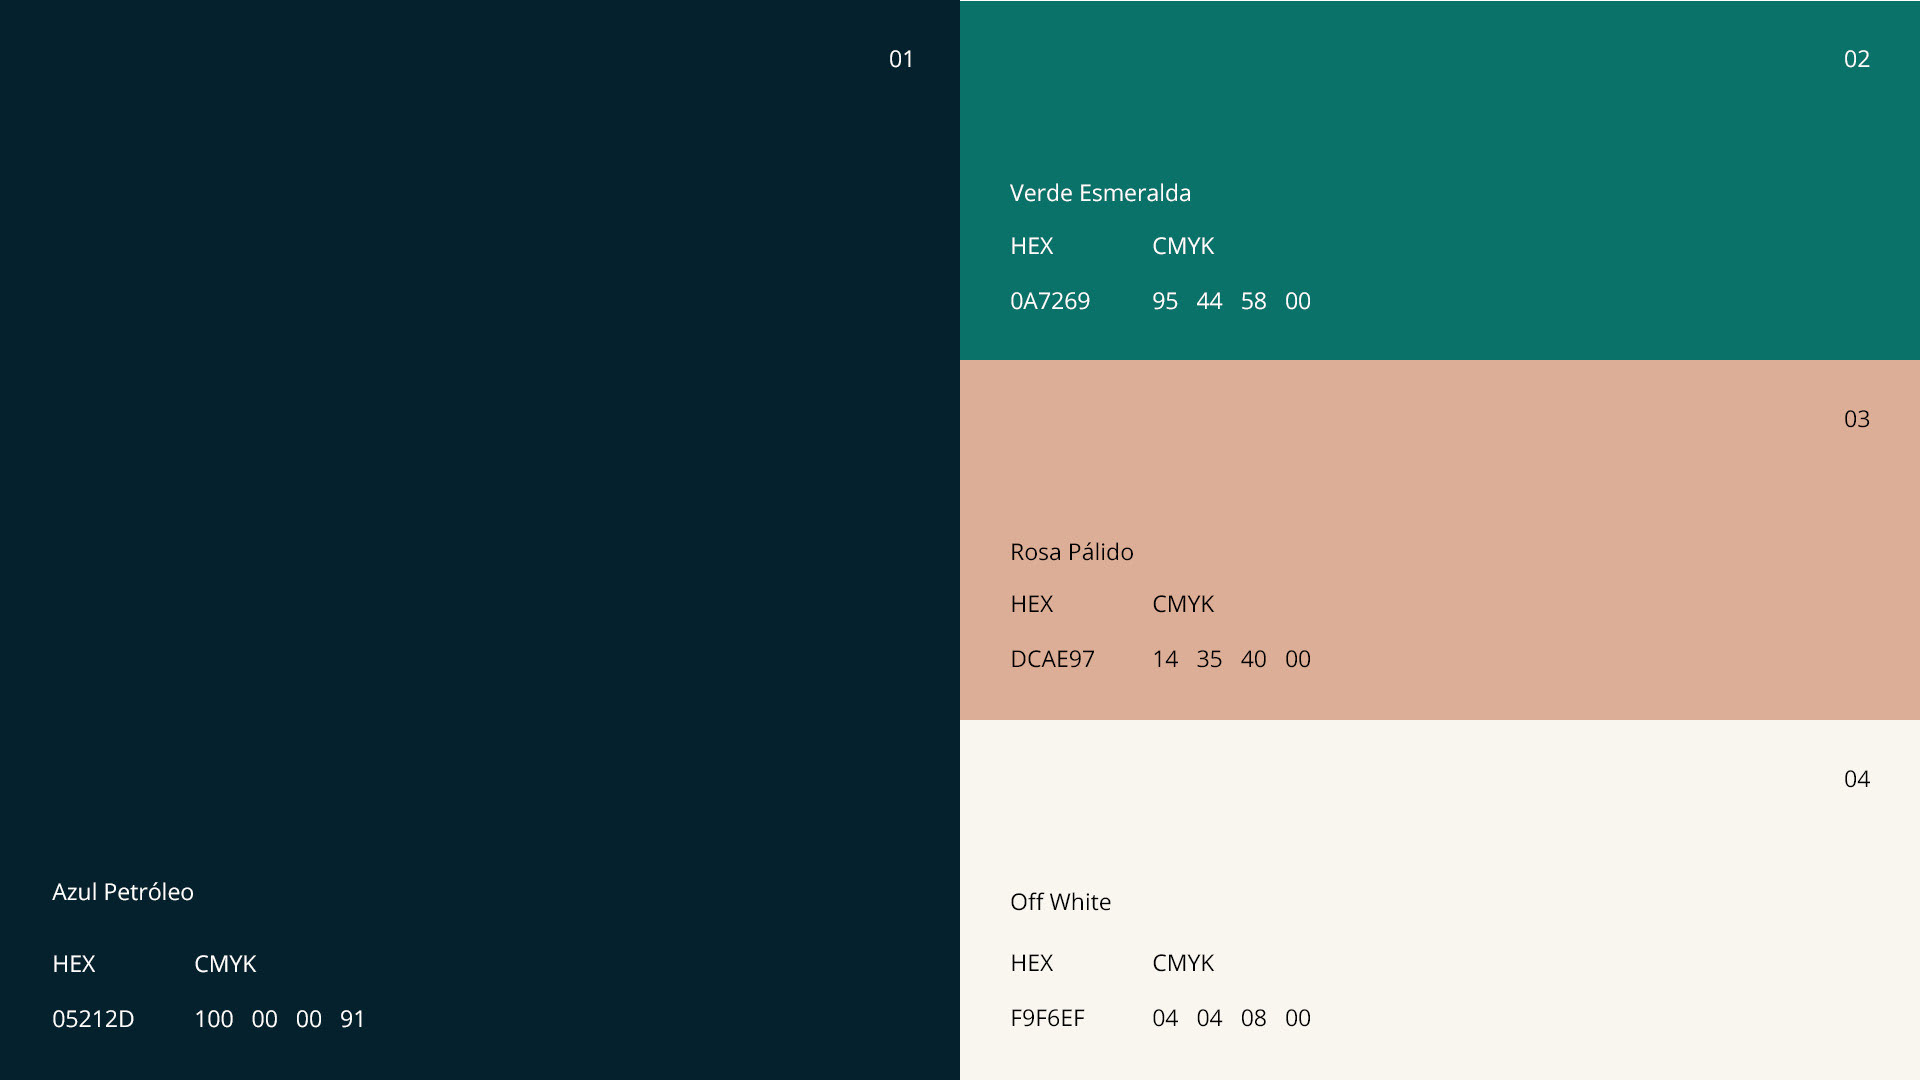Click the 05212D hex code
The height and width of the screenshot is (1080, 1920).
93,1019
